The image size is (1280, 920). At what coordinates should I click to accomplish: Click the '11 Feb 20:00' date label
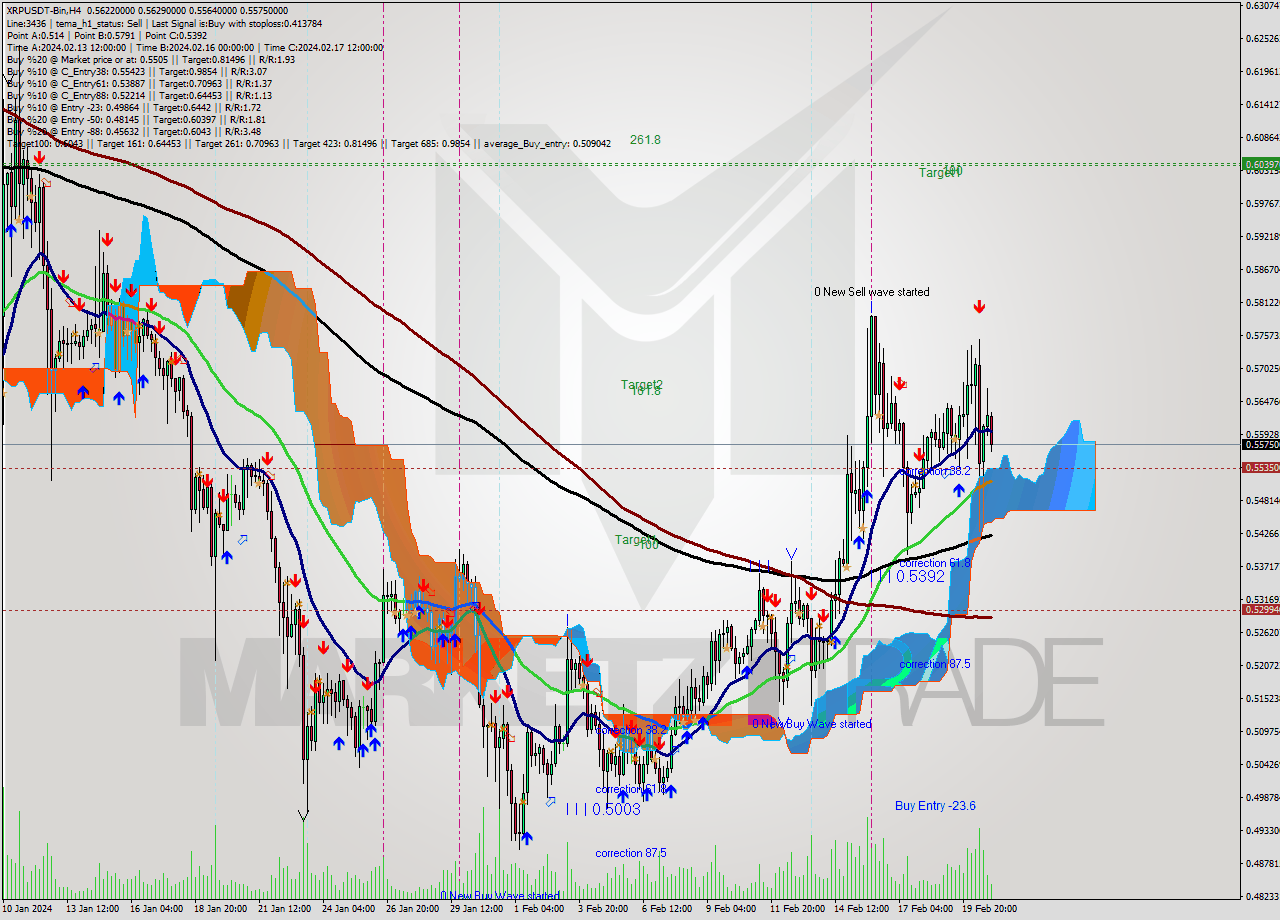point(797,909)
